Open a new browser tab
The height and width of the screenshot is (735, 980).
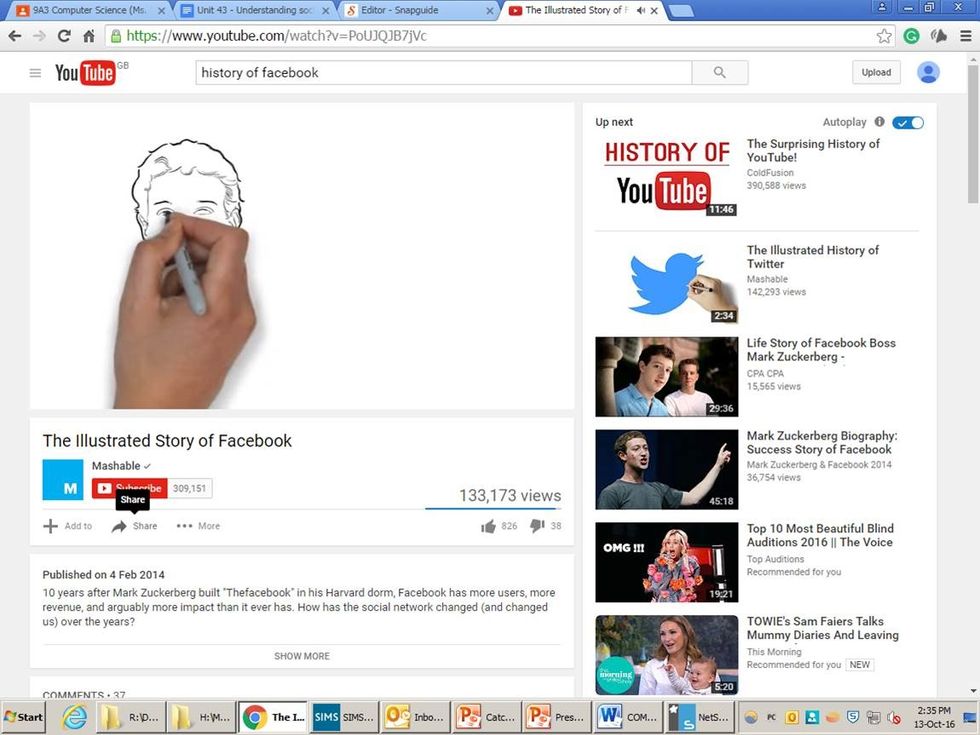coord(681,11)
